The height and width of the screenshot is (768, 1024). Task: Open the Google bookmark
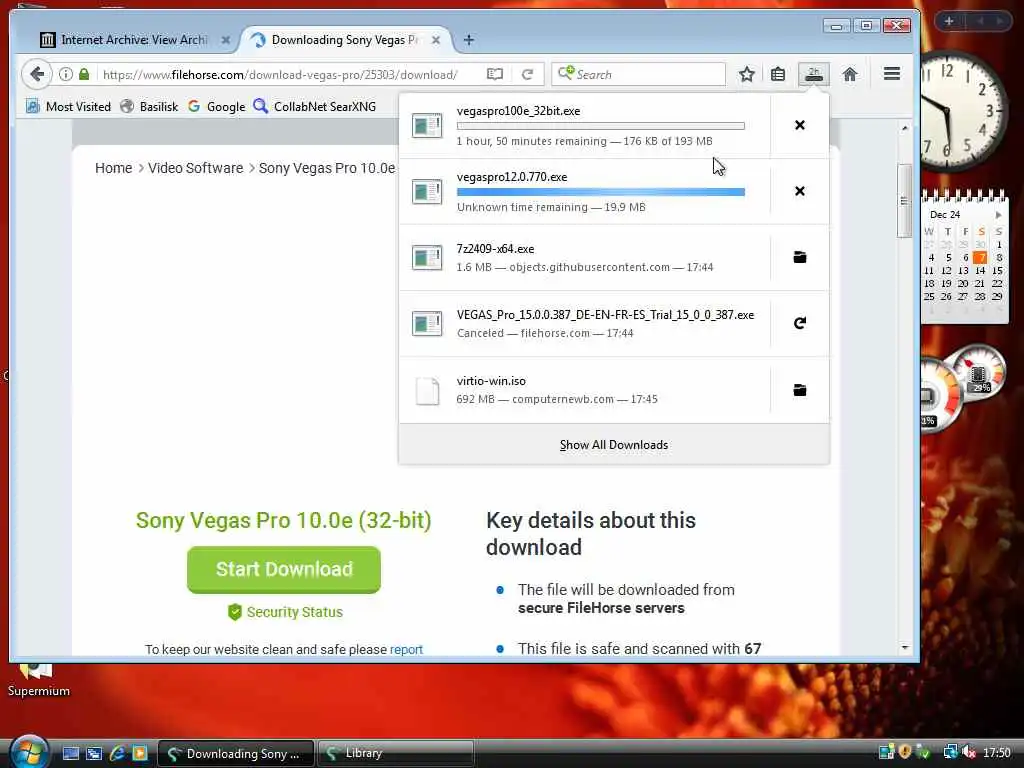[216, 106]
